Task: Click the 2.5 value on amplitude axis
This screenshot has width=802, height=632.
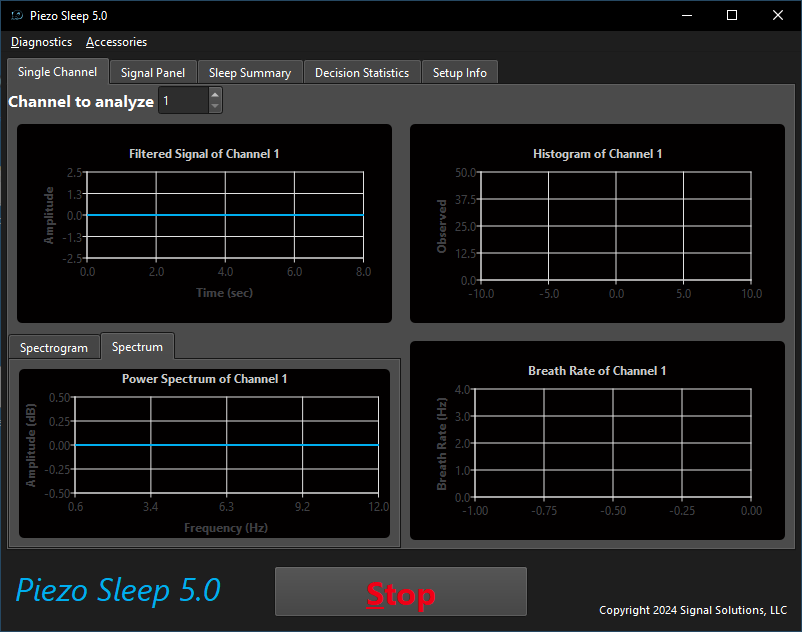Action: pos(75,173)
